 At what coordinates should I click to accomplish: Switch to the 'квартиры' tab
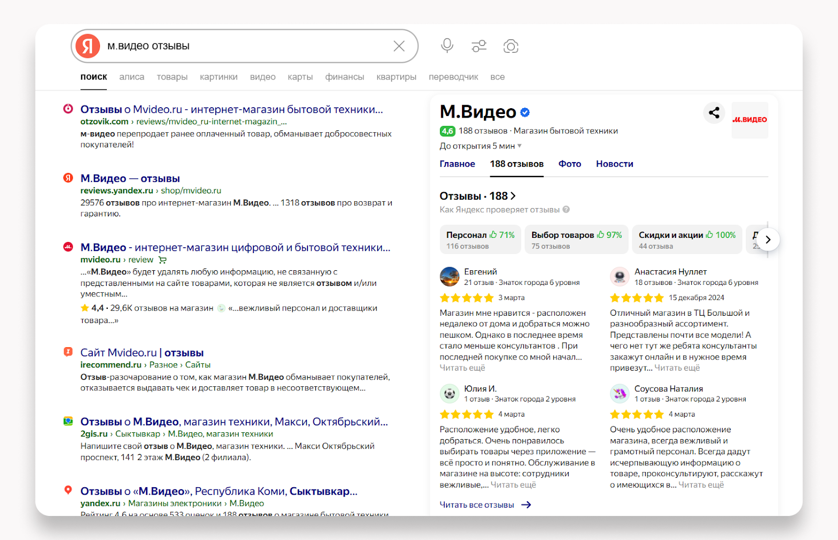(396, 76)
